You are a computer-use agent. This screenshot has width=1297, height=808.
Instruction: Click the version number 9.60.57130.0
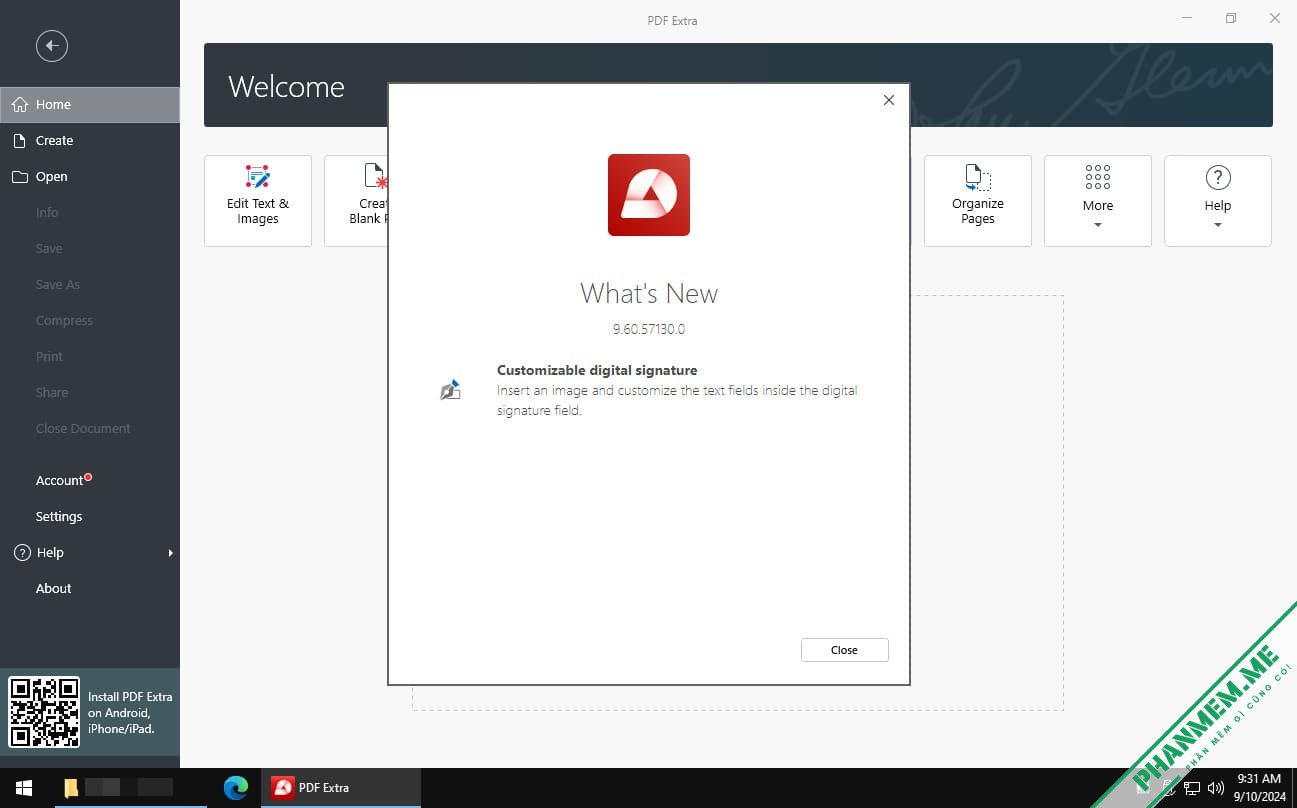point(649,329)
